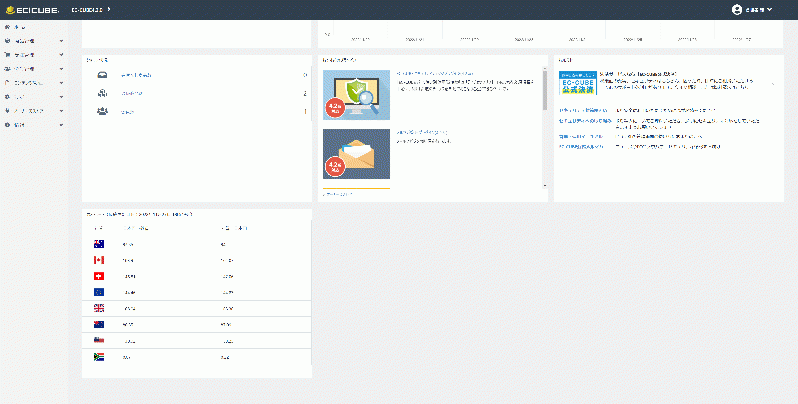
Task: Expand the order menu chevron beside the cart icon
Action: point(61,55)
